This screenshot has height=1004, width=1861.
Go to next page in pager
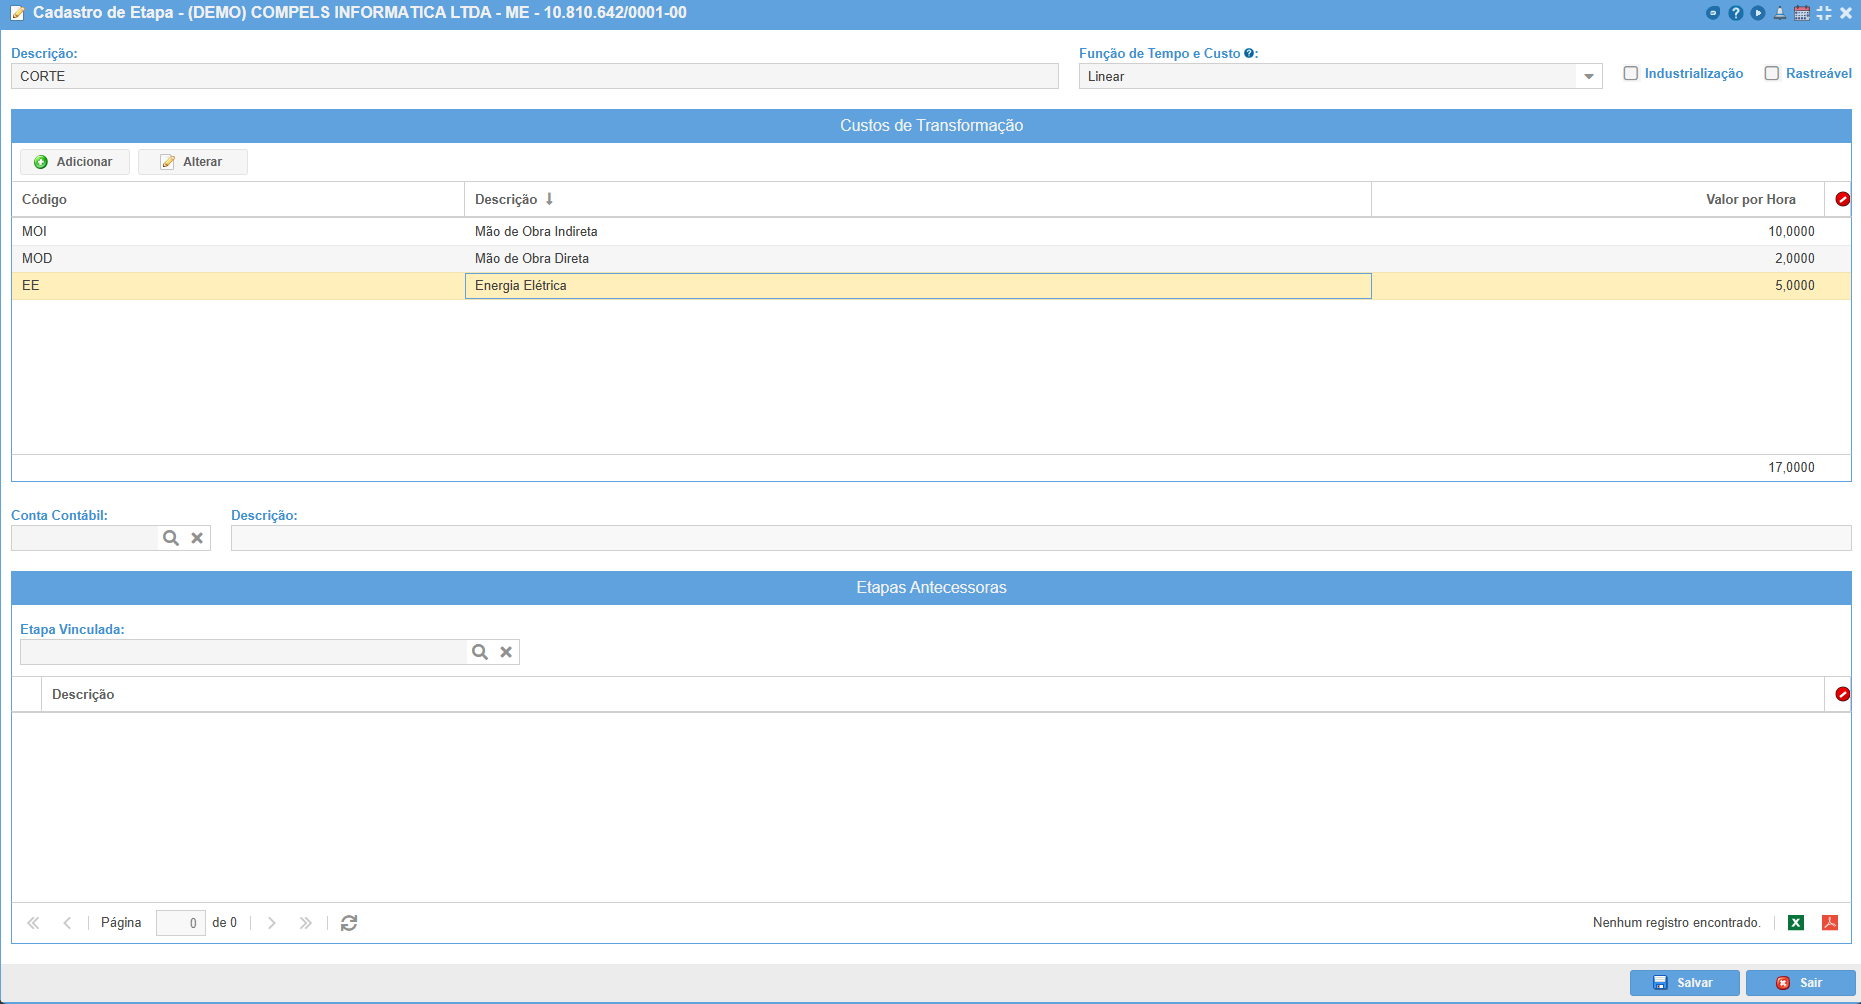pyautogui.click(x=271, y=923)
